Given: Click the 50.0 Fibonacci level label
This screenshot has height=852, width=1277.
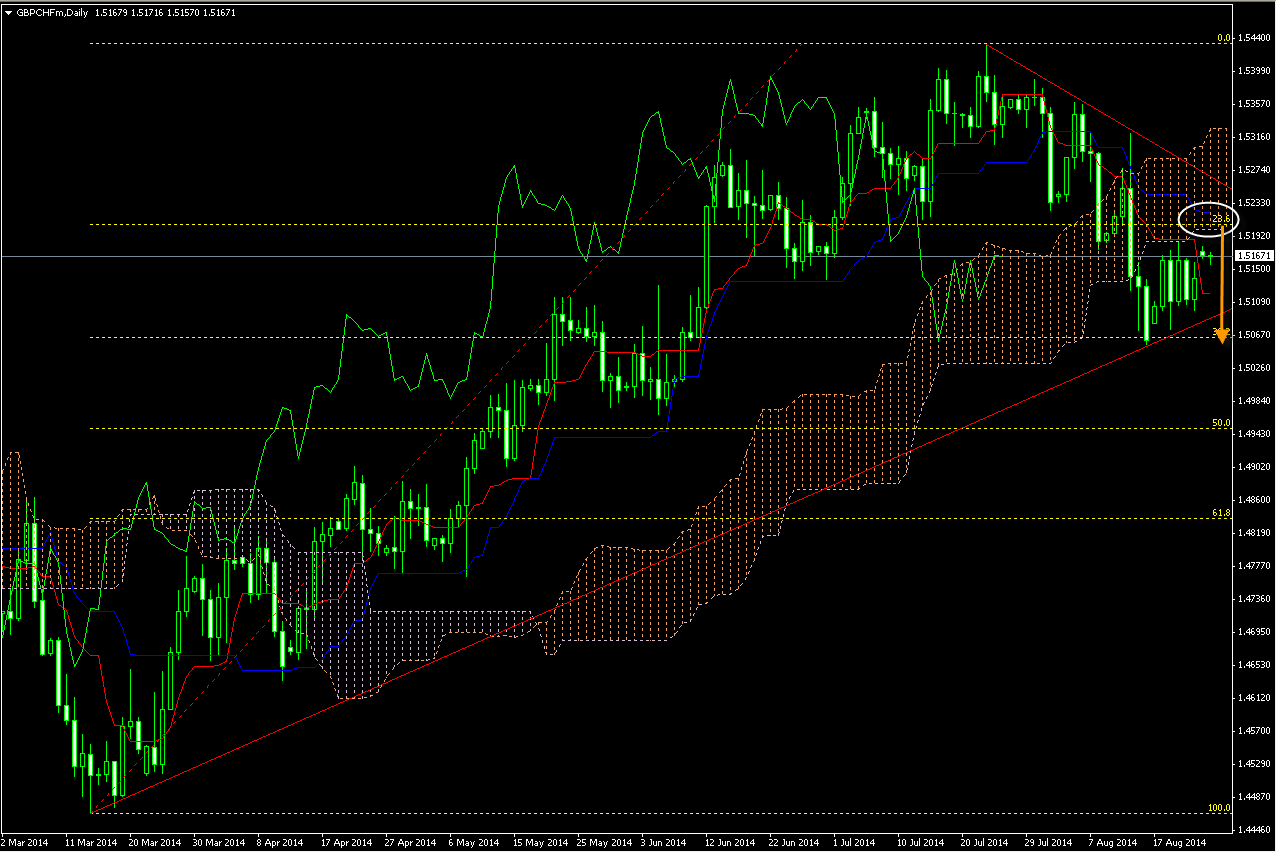Looking at the screenshot, I should click(x=1221, y=423).
